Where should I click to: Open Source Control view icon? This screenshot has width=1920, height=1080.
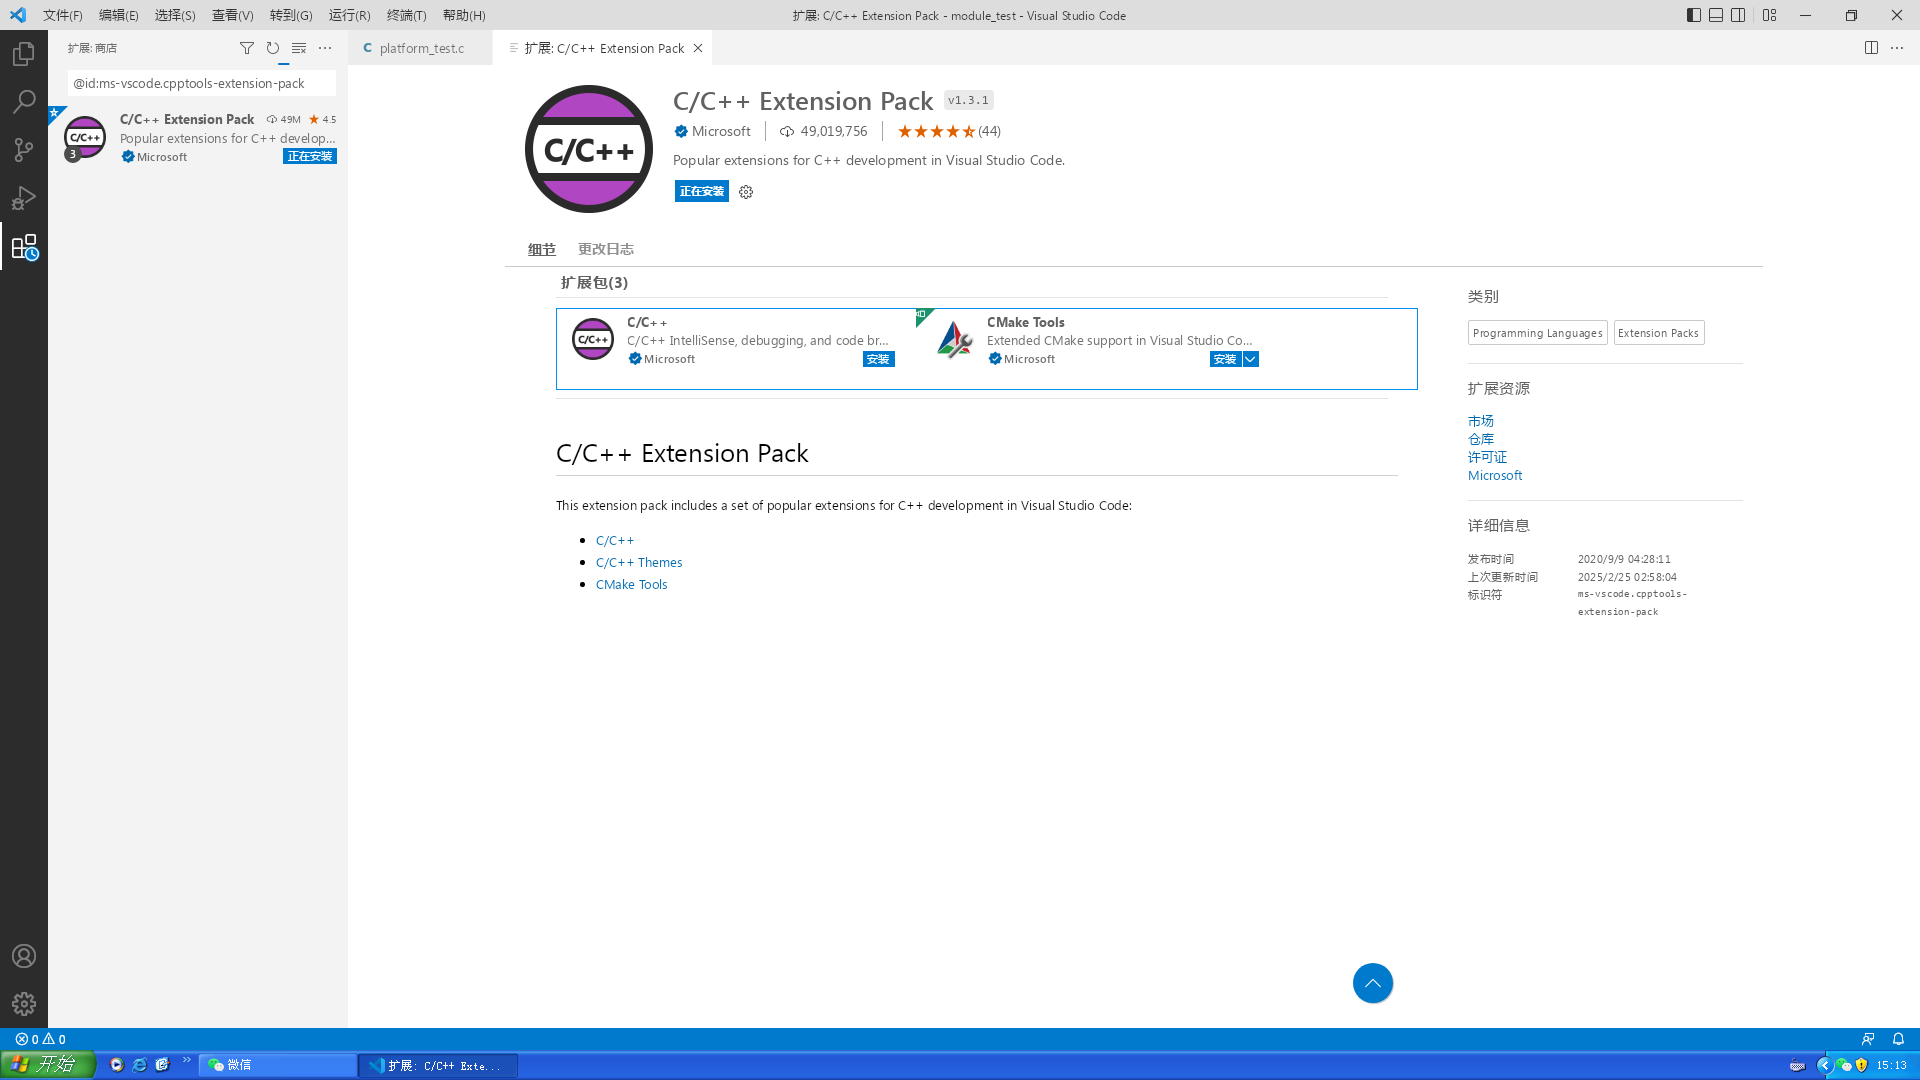click(x=24, y=150)
